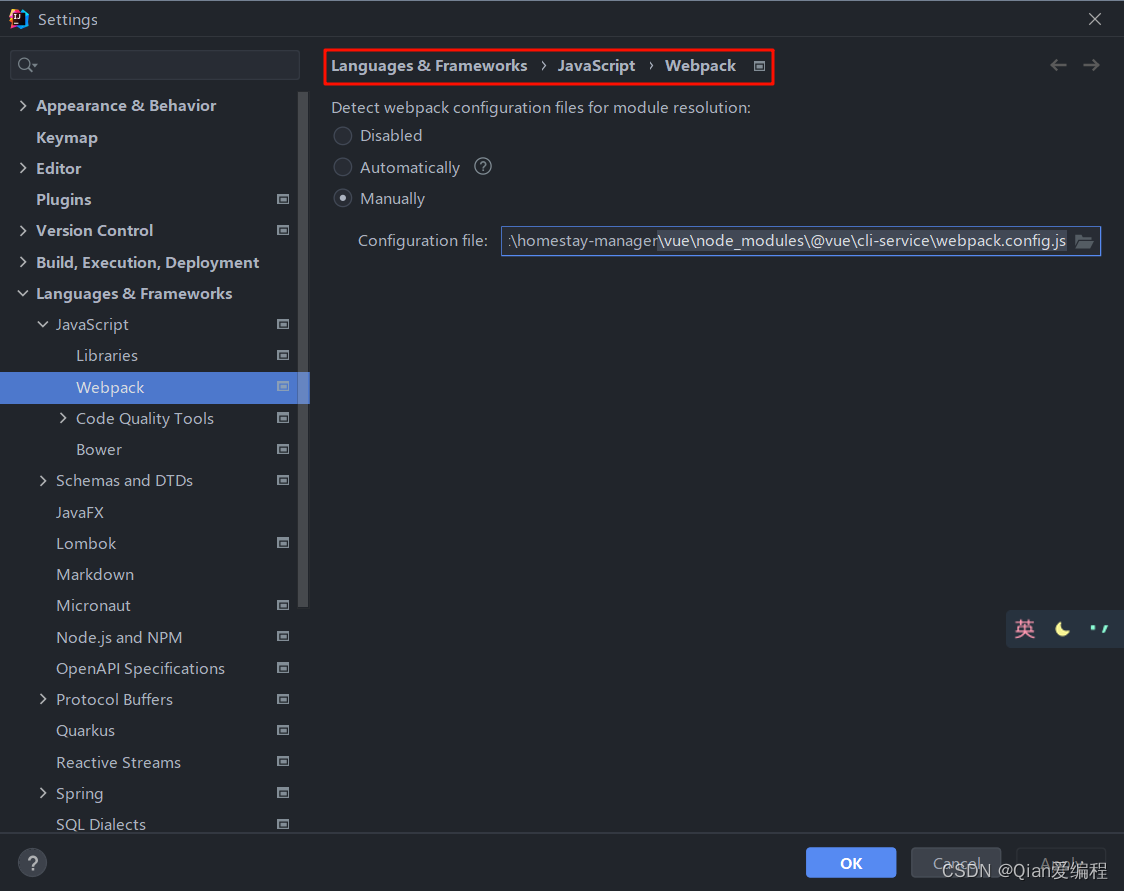Image resolution: width=1124 pixels, height=891 pixels.
Task: Click the browse folder icon for Configuration file
Action: [1084, 242]
